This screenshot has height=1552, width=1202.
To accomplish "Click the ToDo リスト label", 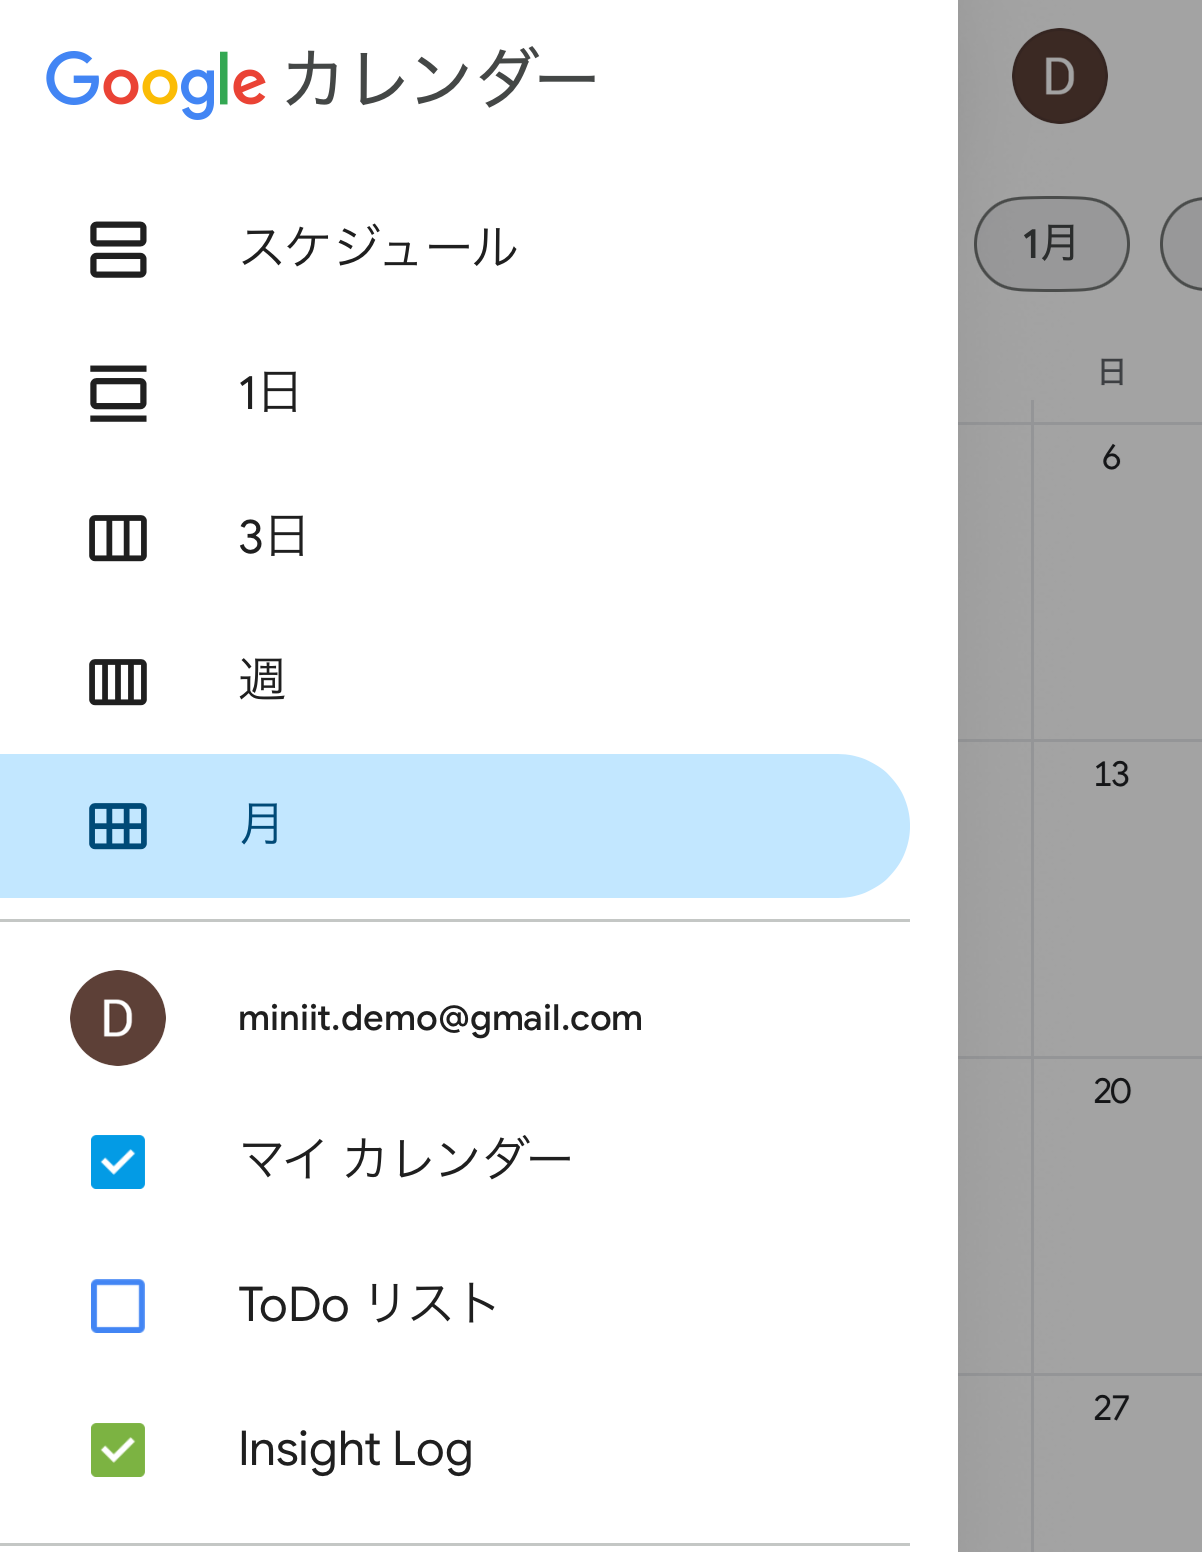I will 368,1305.
